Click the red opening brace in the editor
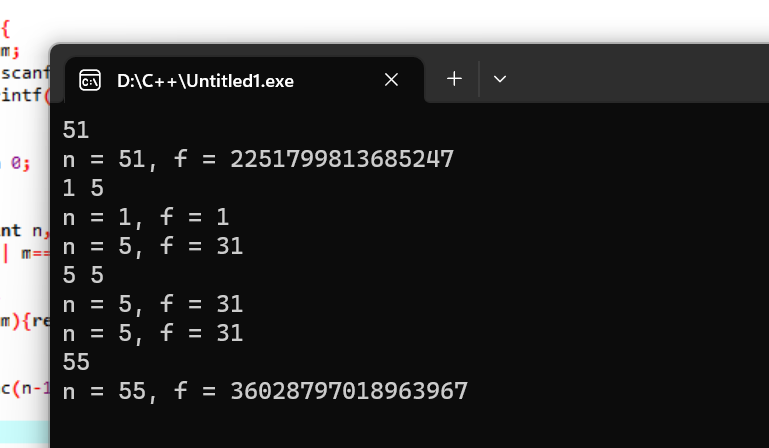The width and height of the screenshot is (769, 448). [5, 29]
